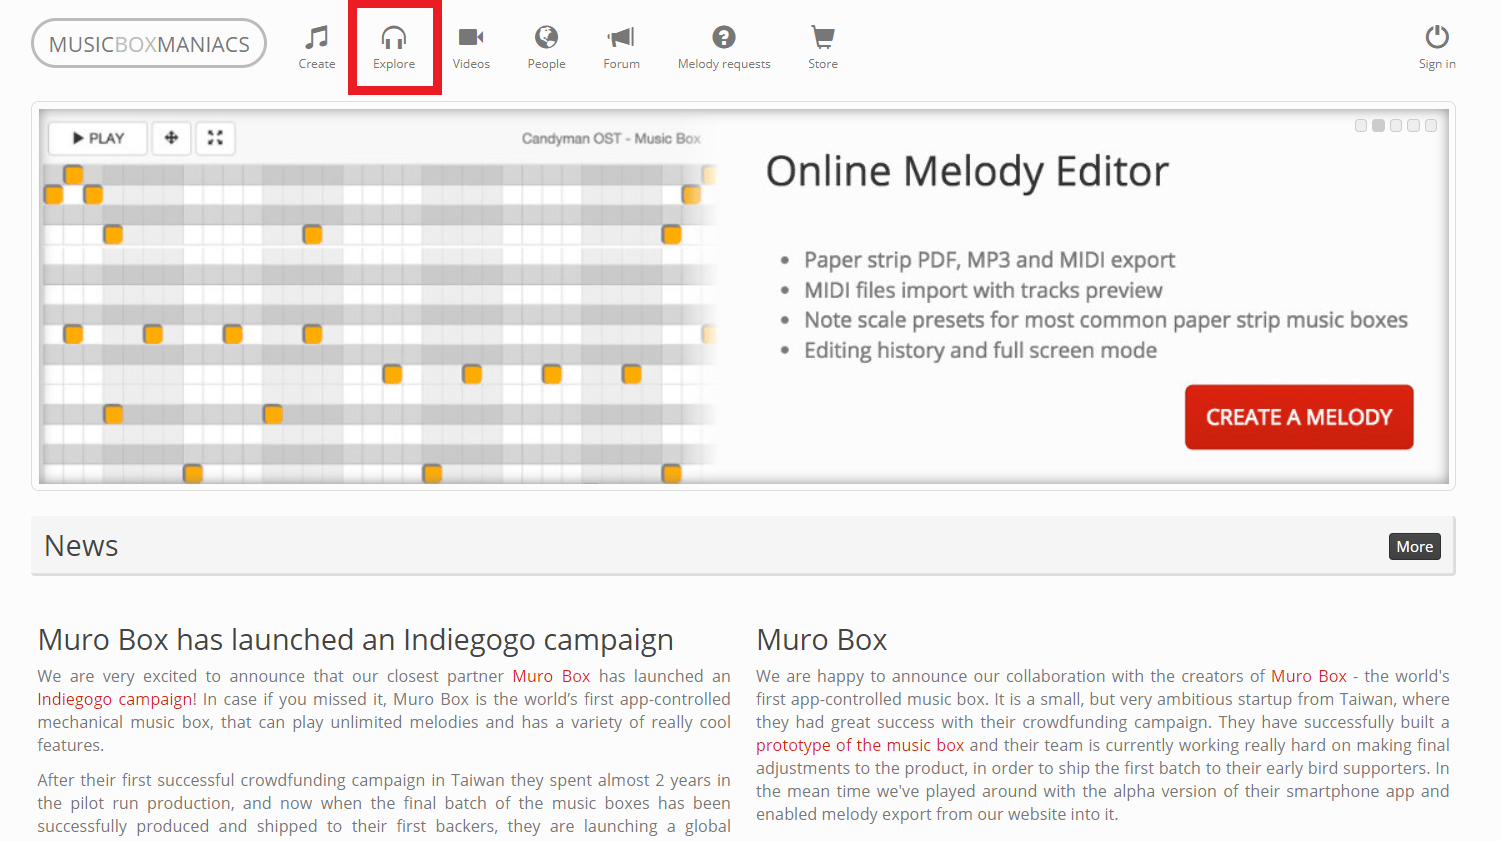
Task: Open the prototype of the music box link
Action: coord(860,745)
